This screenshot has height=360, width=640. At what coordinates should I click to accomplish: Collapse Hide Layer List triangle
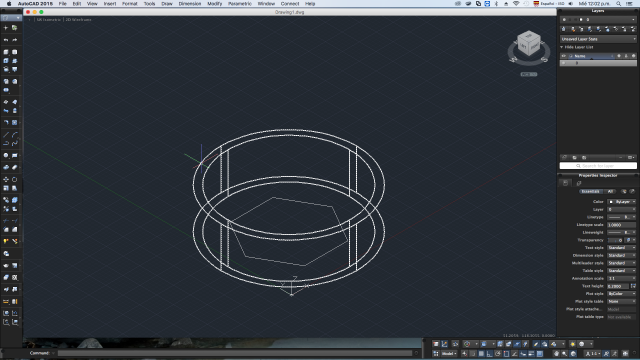562,47
